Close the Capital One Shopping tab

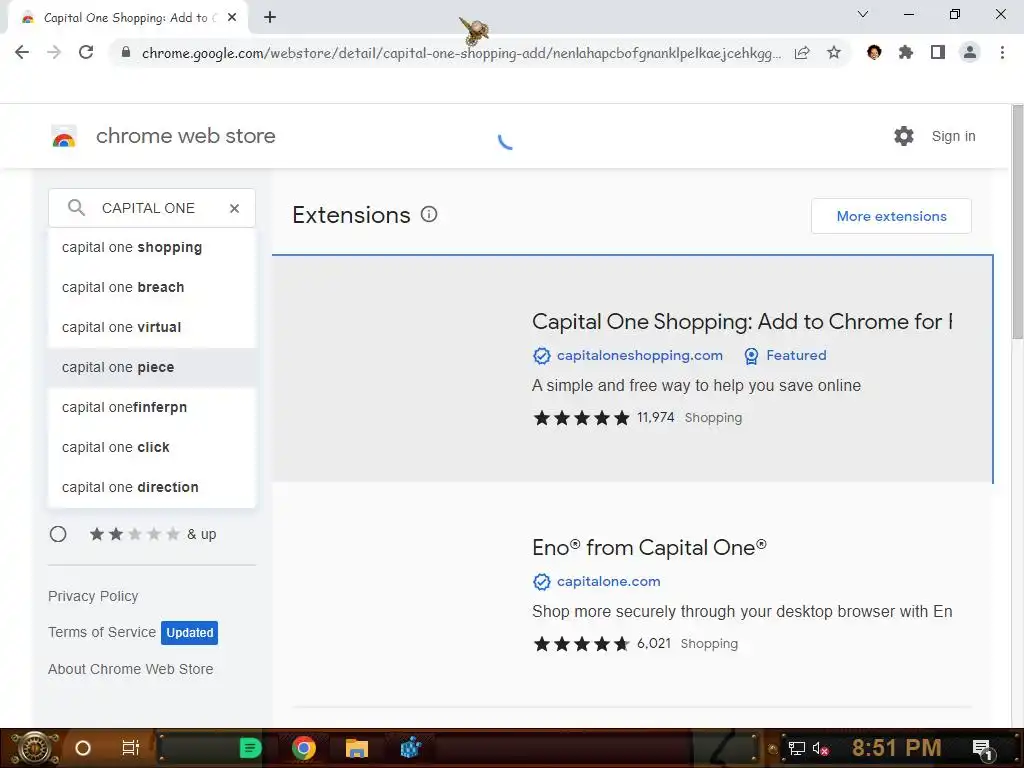tap(232, 18)
